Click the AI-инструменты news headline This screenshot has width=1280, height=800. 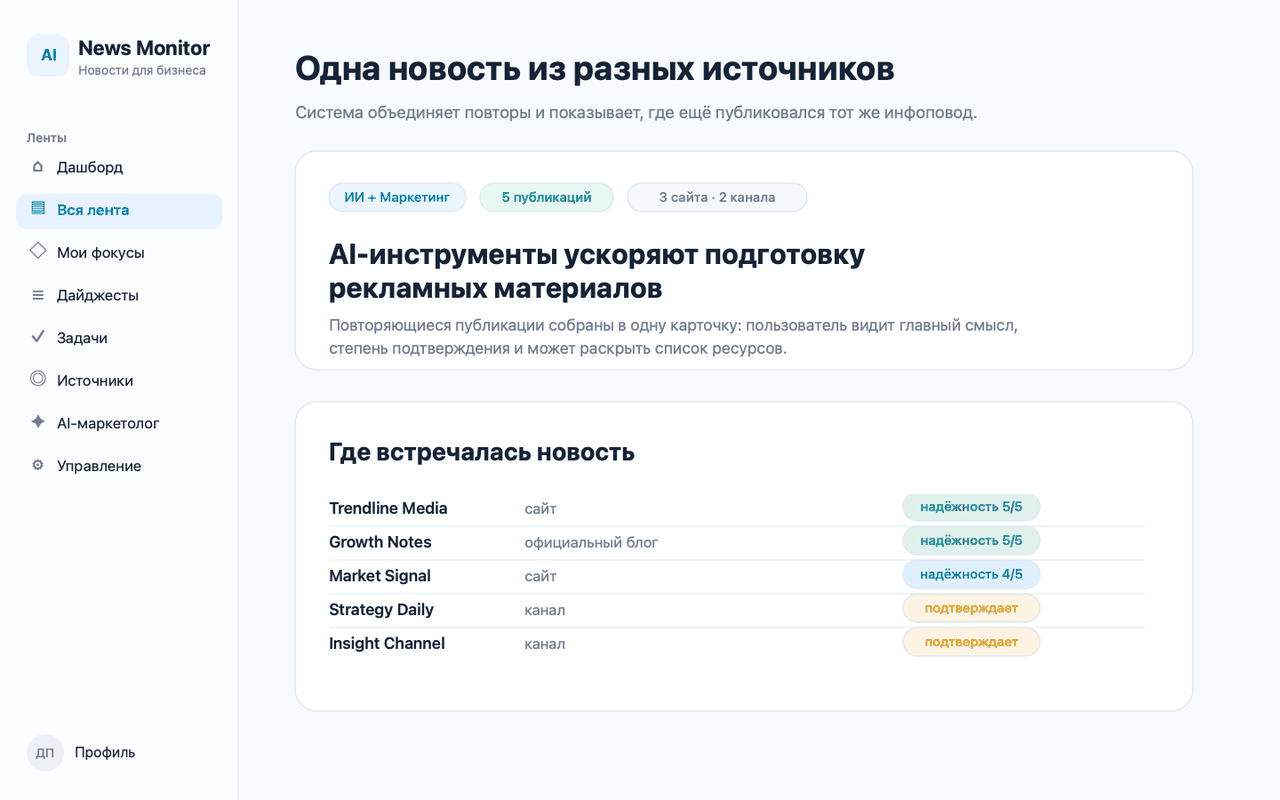click(x=597, y=271)
